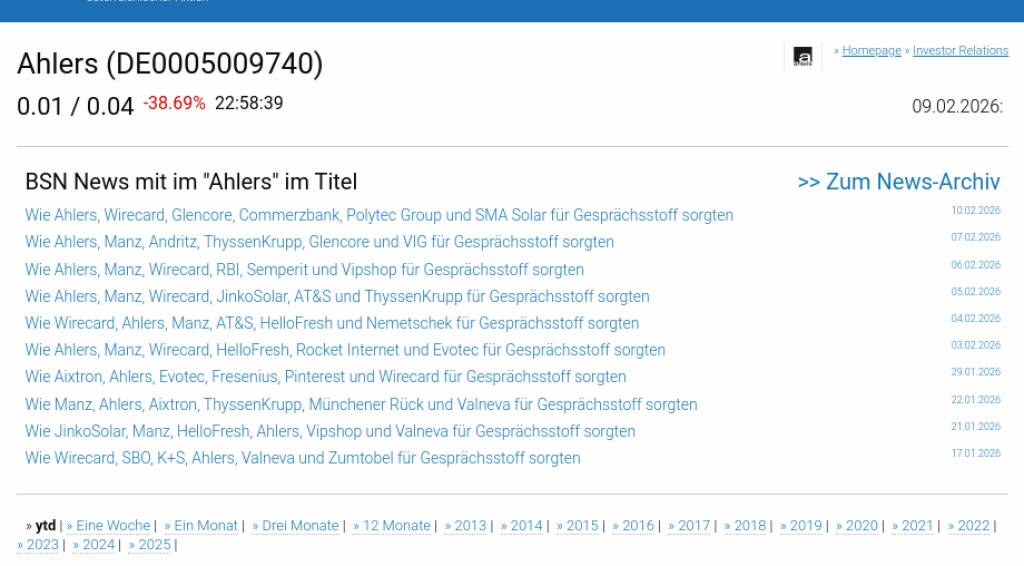This screenshot has width=1024, height=566.
Task: Open news article mentioning Polytec Group and SMA Solar
Action: pyautogui.click(x=379, y=215)
